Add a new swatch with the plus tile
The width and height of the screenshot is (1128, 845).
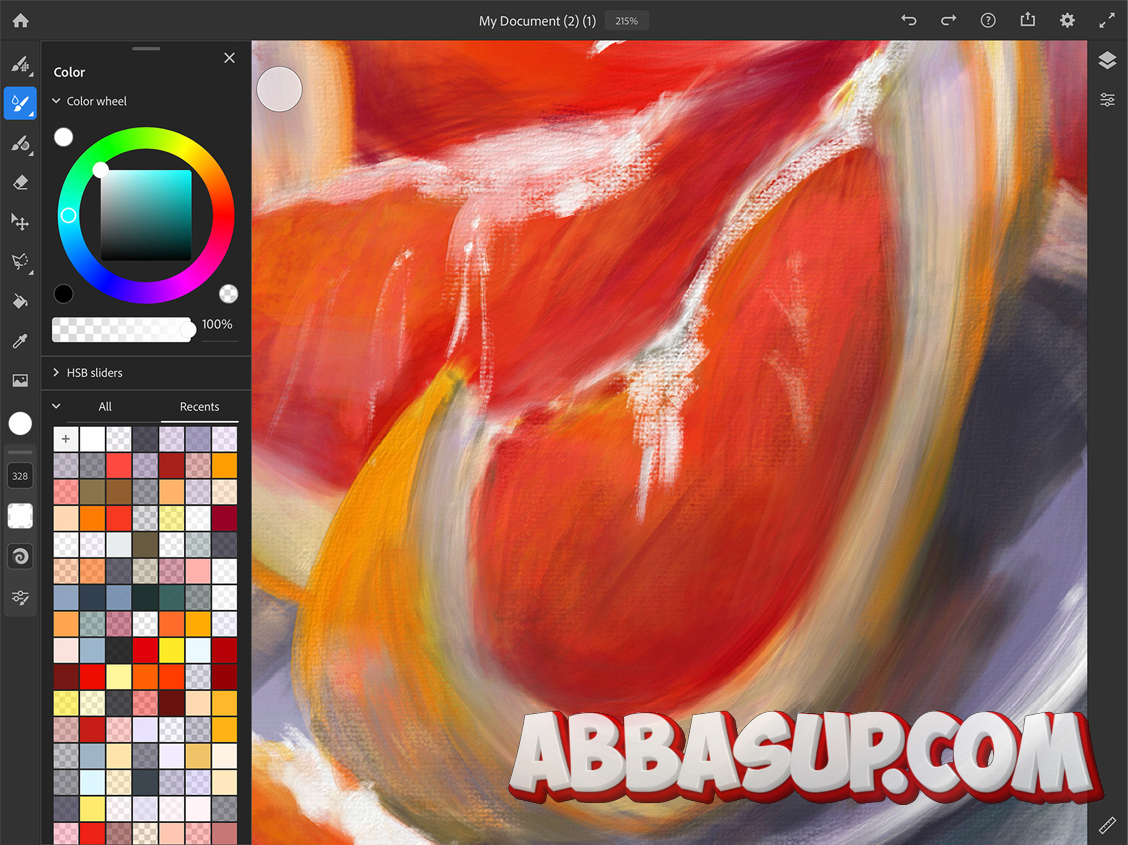(x=66, y=438)
